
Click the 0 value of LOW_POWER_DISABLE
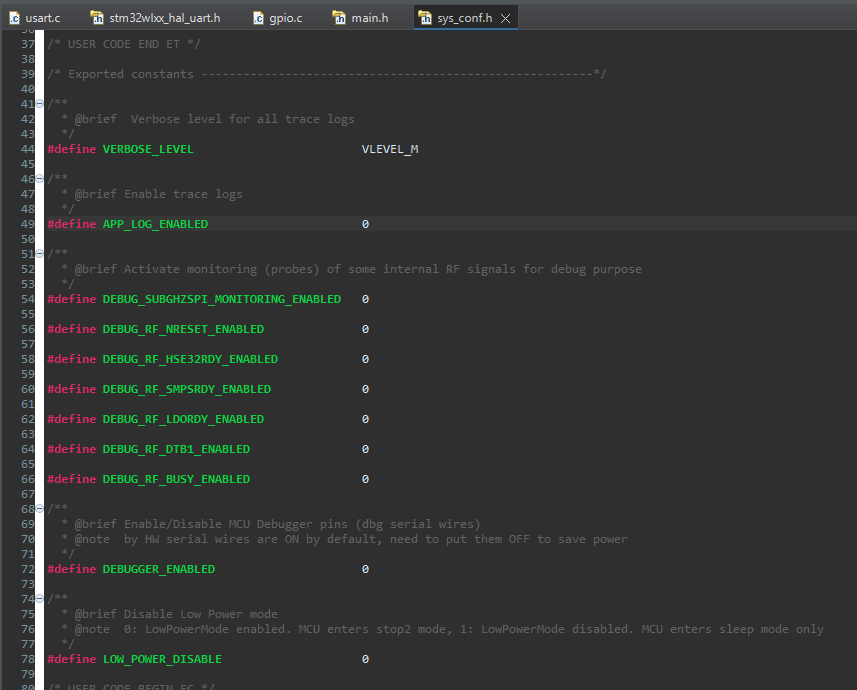[365, 659]
